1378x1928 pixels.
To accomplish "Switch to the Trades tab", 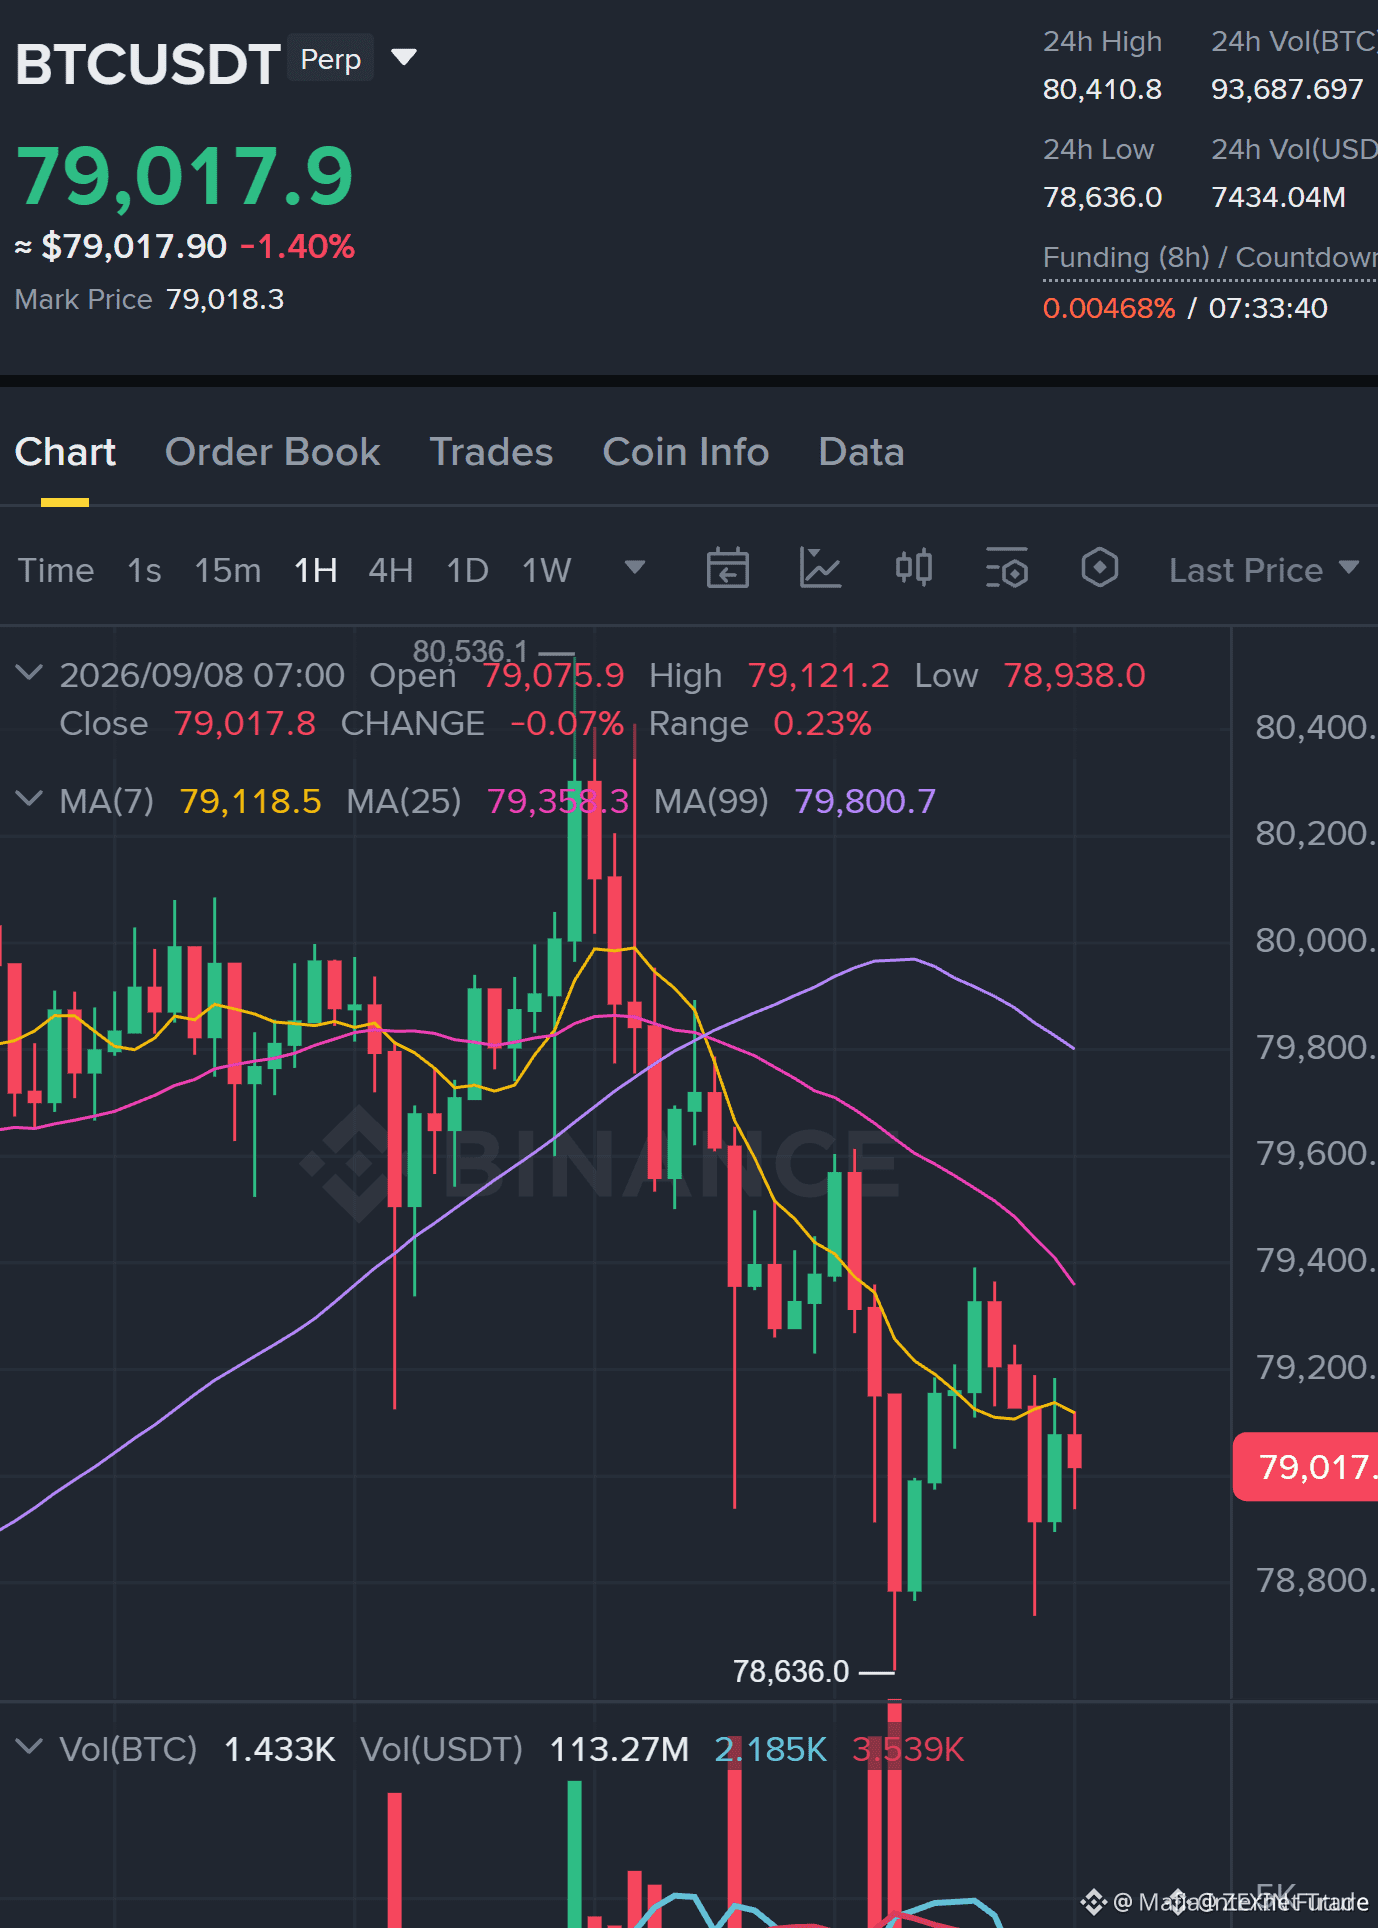I will tap(491, 452).
